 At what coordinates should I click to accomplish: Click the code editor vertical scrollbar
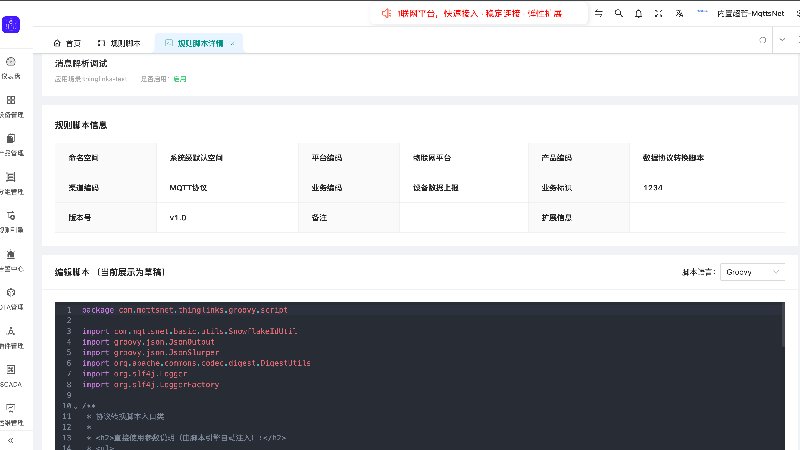(782, 327)
